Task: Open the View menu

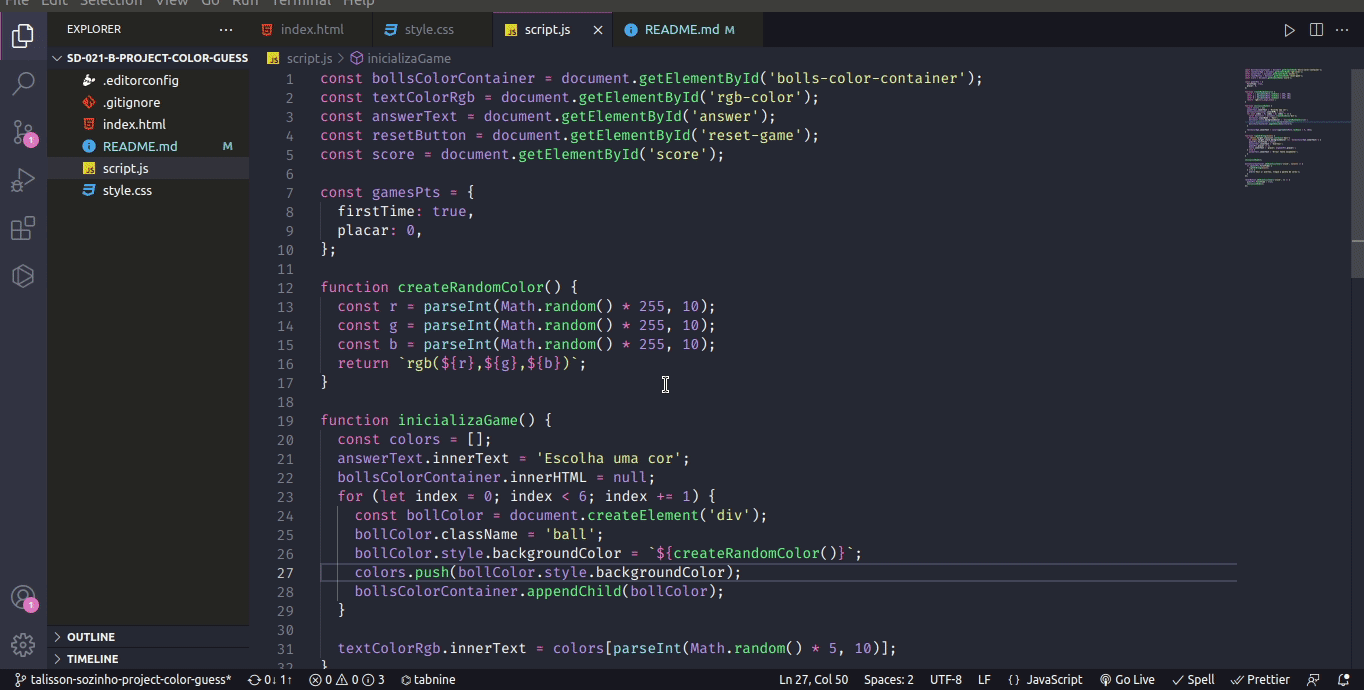Action: pos(171,3)
